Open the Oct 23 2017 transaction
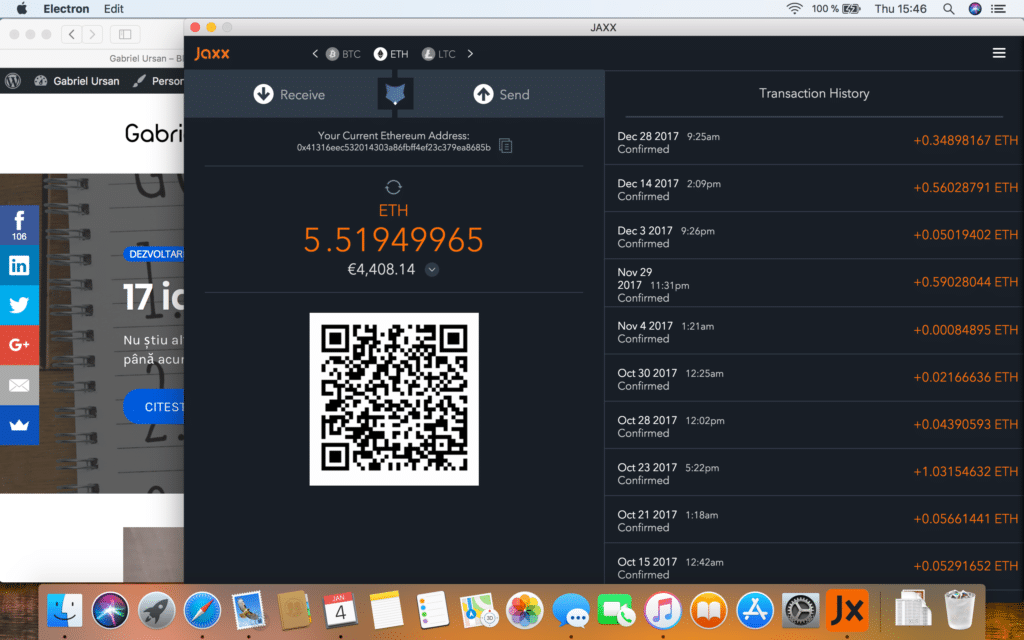 tap(814, 472)
